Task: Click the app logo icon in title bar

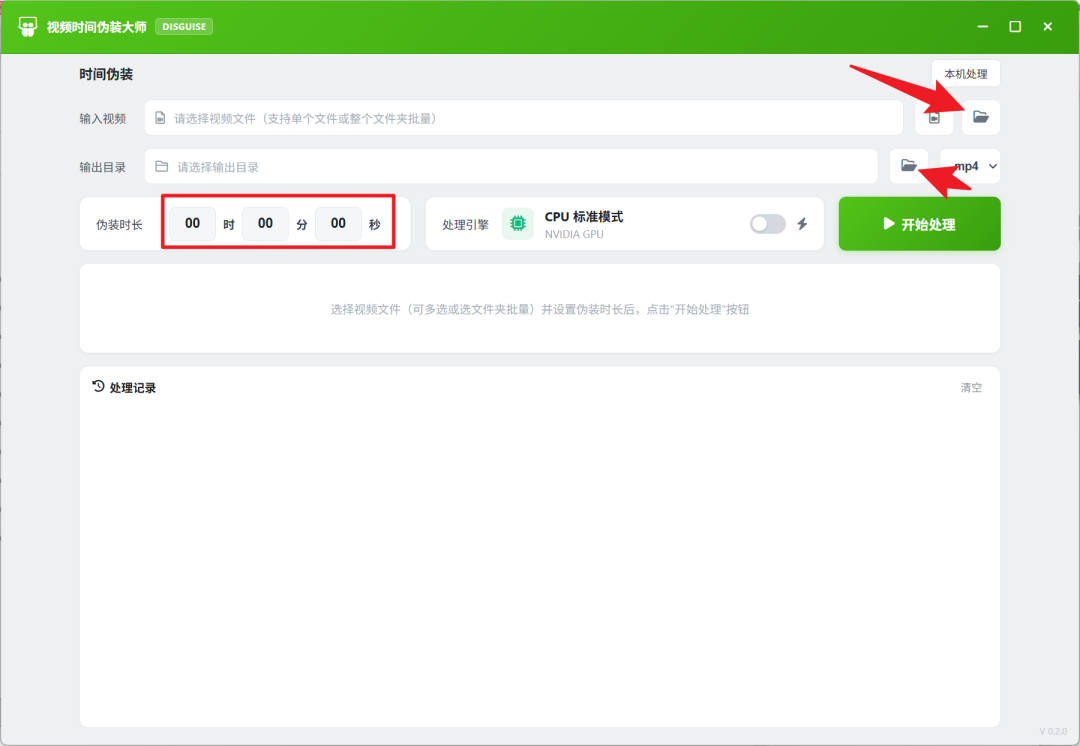Action: [x=28, y=27]
